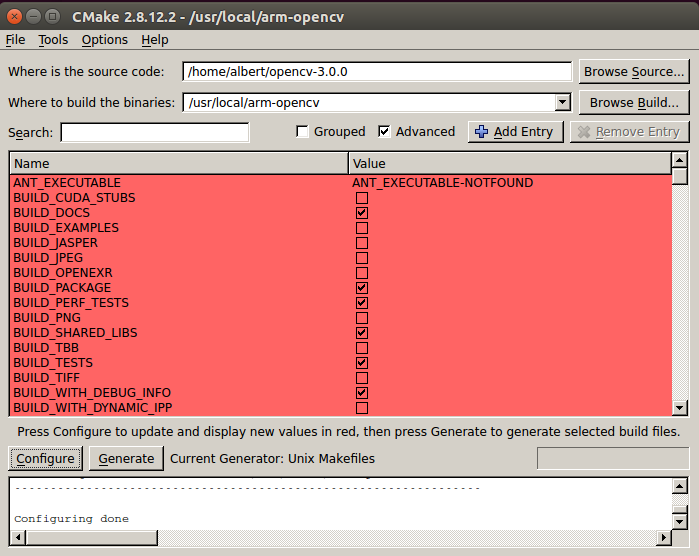Image resolution: width=699 pixels, height=556 pixels.
Task: Enable BUILD_OPENEXR checkbox
Action: tap(362, 273)
